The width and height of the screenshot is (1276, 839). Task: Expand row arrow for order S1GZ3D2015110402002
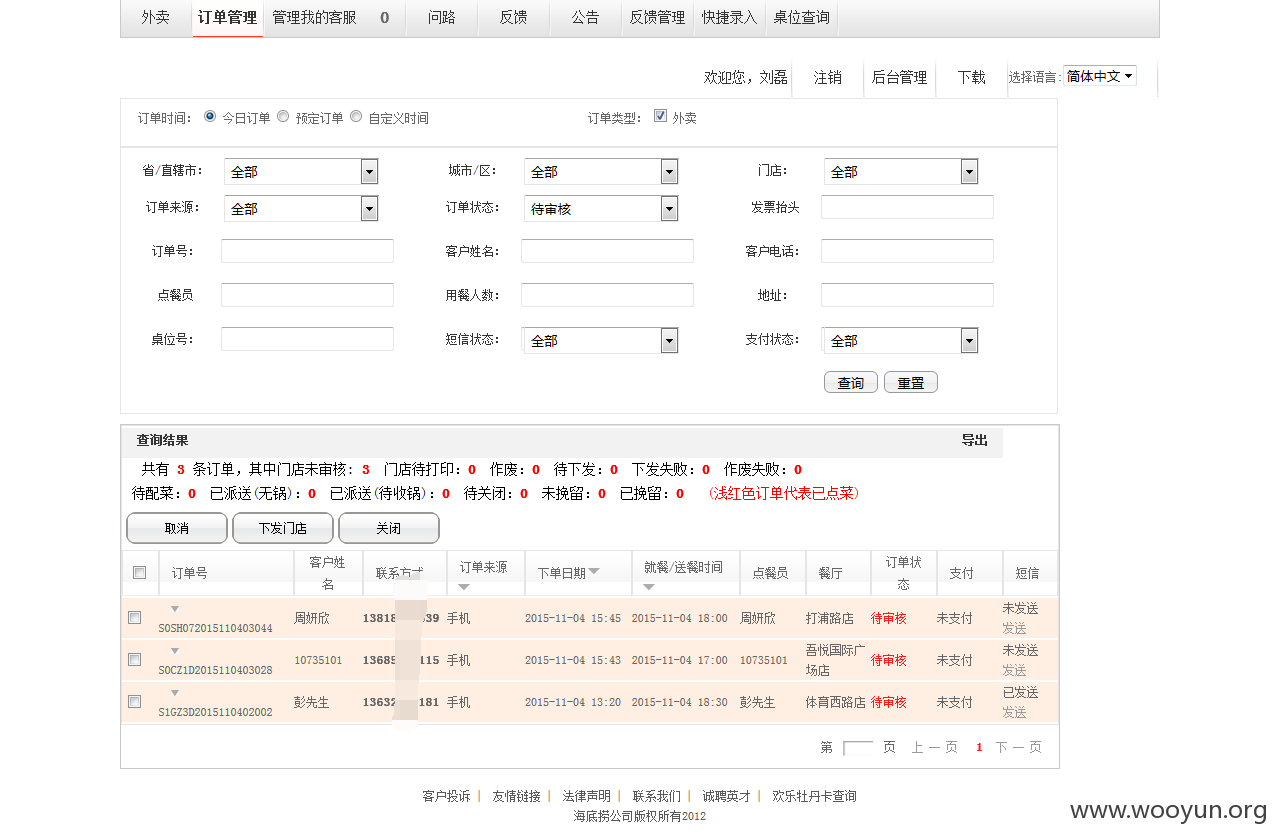point(175,692)
